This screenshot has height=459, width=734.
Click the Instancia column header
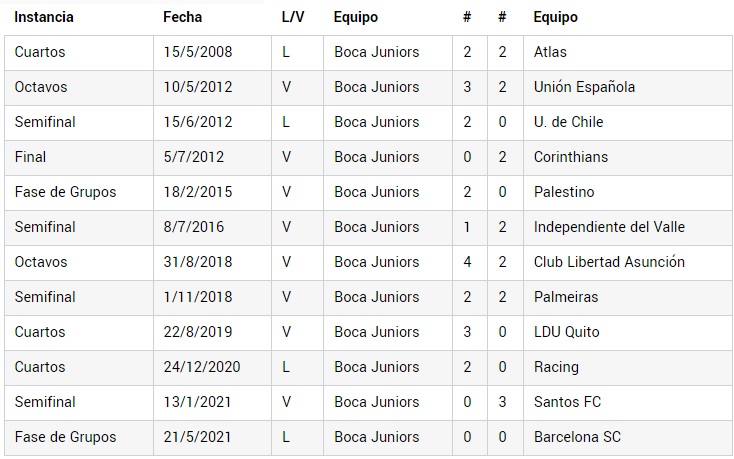coord(44,17)
